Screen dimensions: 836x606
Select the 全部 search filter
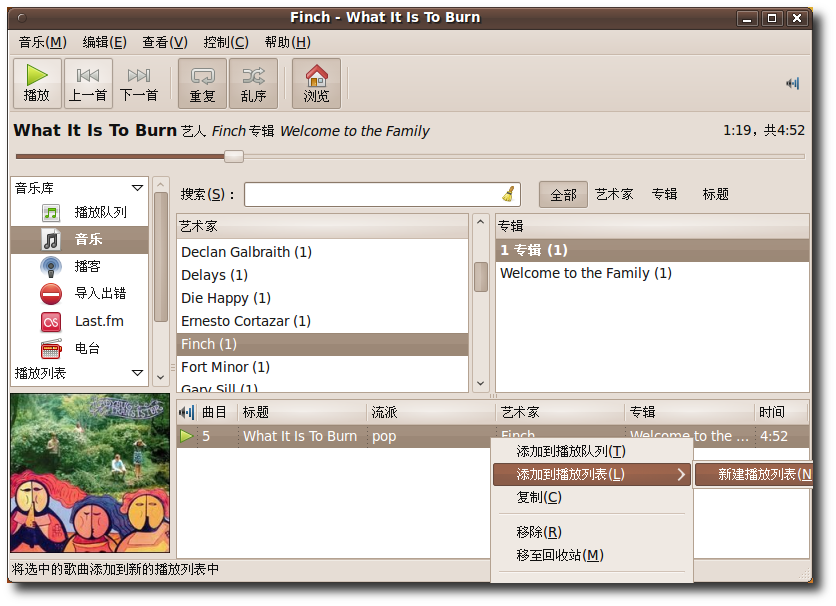pyautogui.click(x=563, y=195)
